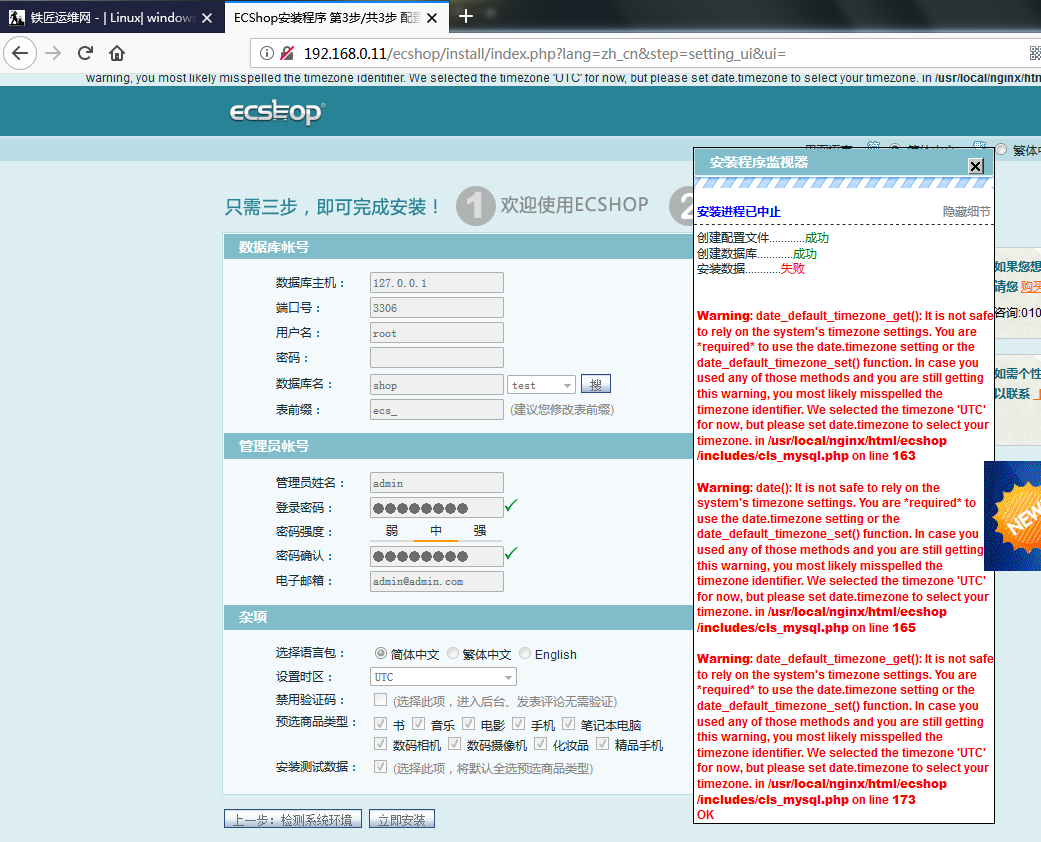Select the 繁体中文 radio at top right
This screenshot has height=842, width=1041.
(1001, 150)
